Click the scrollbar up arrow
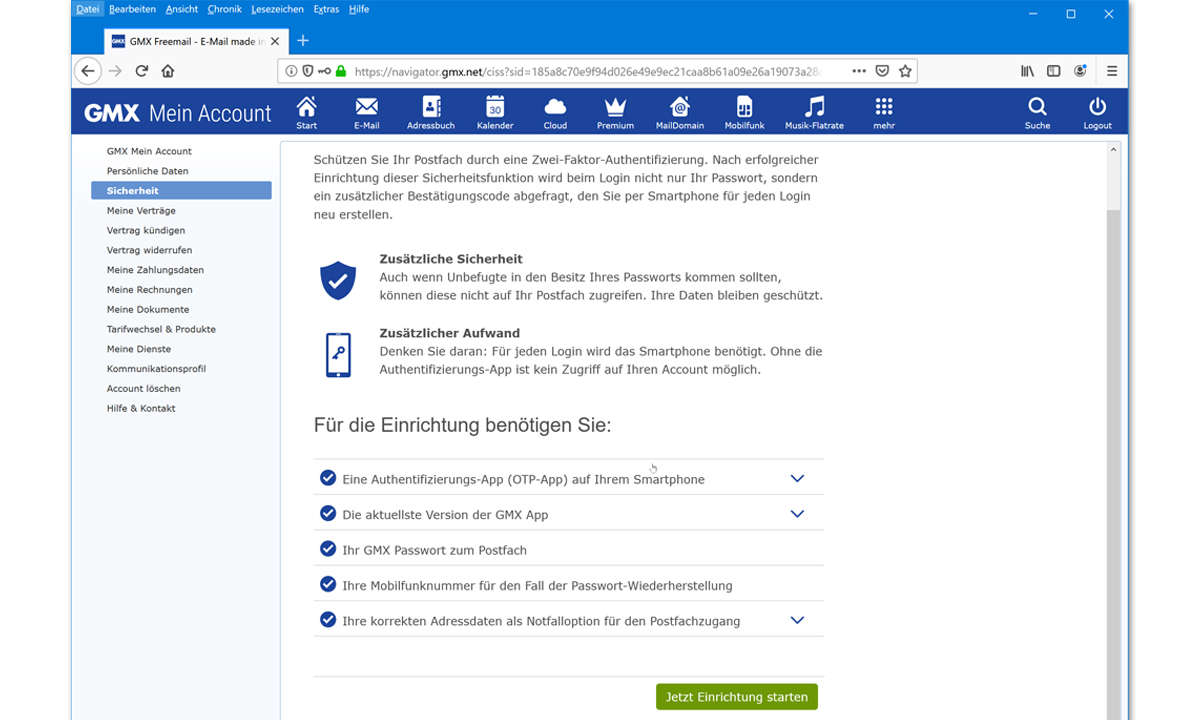Viewport: 1200px width, 720px height. [x=1113, y=149]
